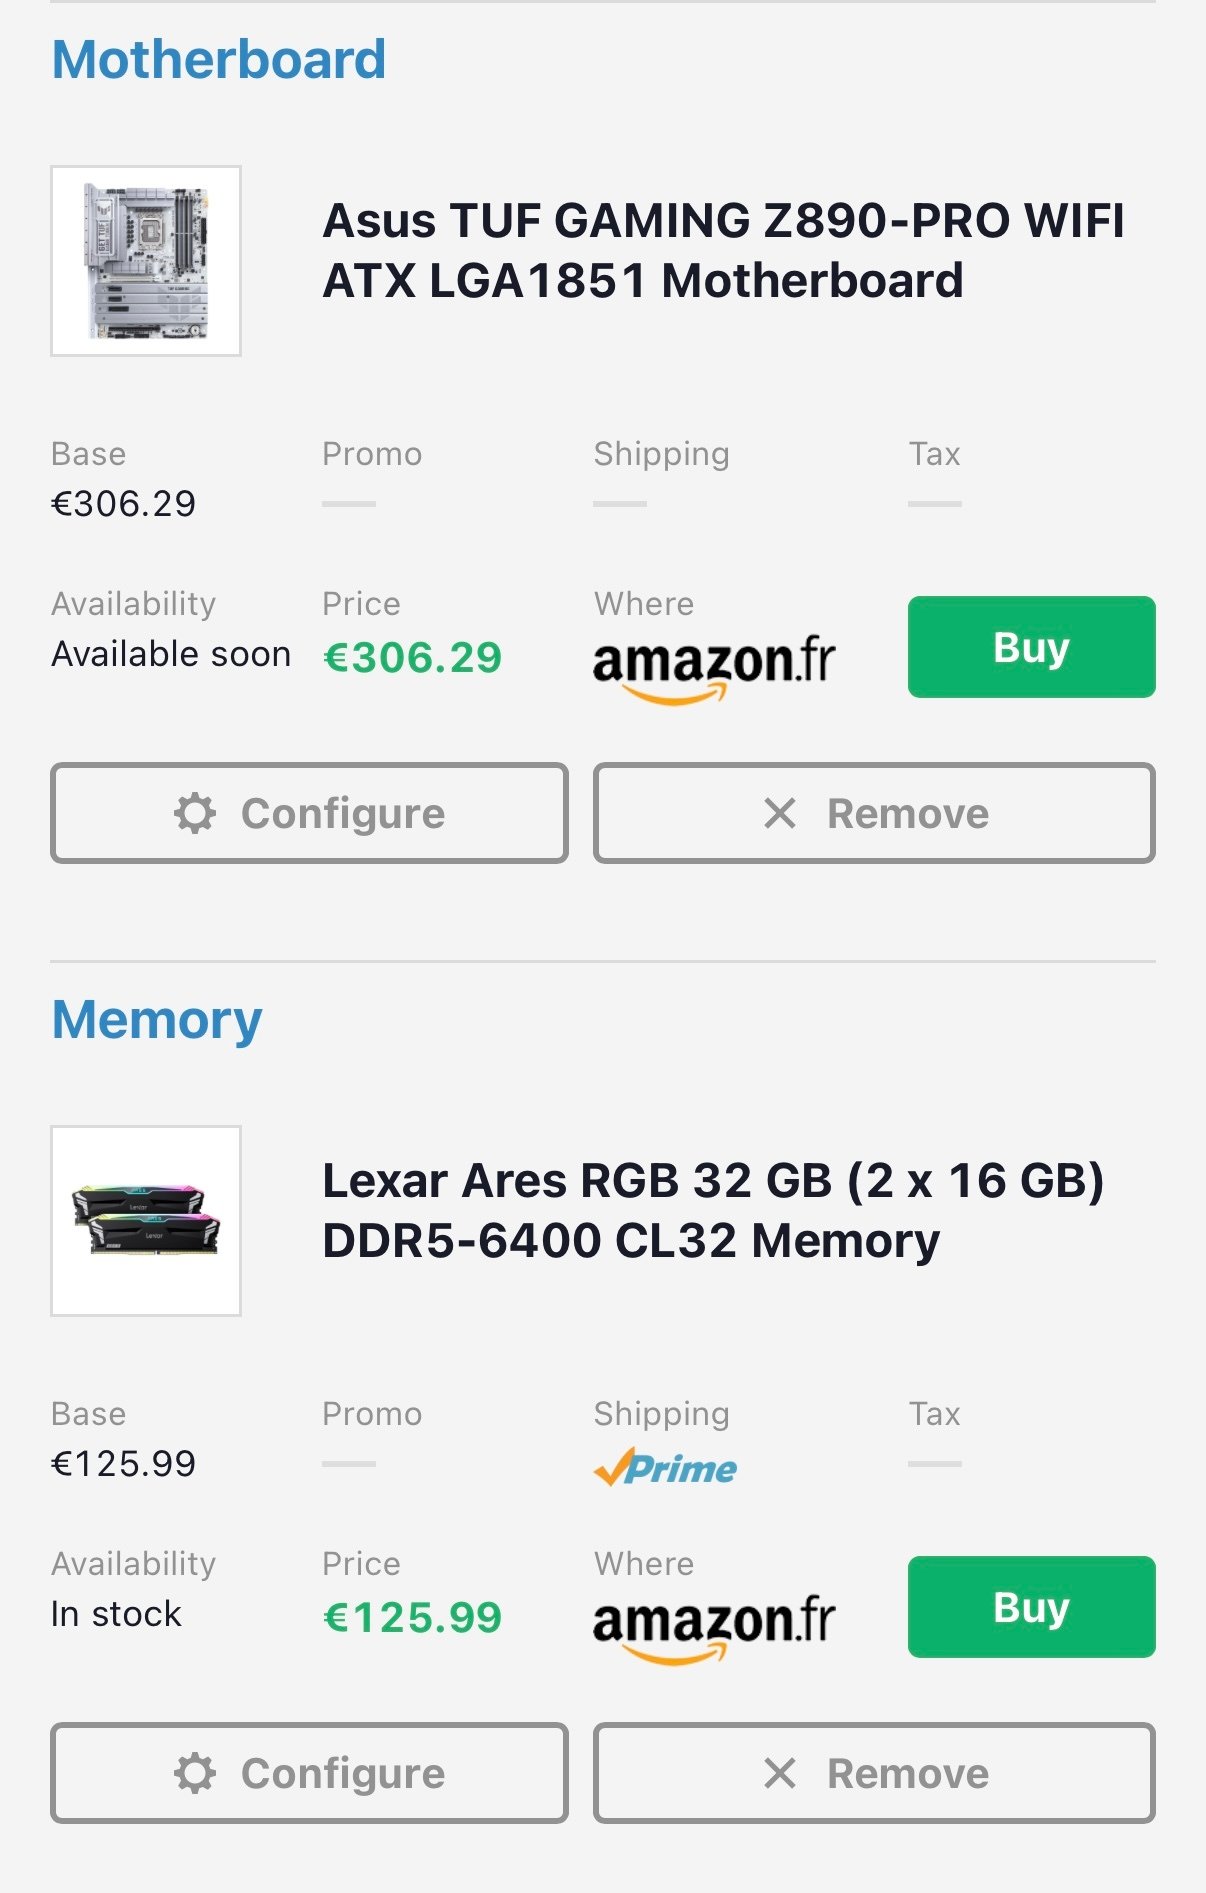The height and width of the screenshot is (1893, 1206).
Task: Click the green €125.99 price link
Action: tap(412, 1617)
